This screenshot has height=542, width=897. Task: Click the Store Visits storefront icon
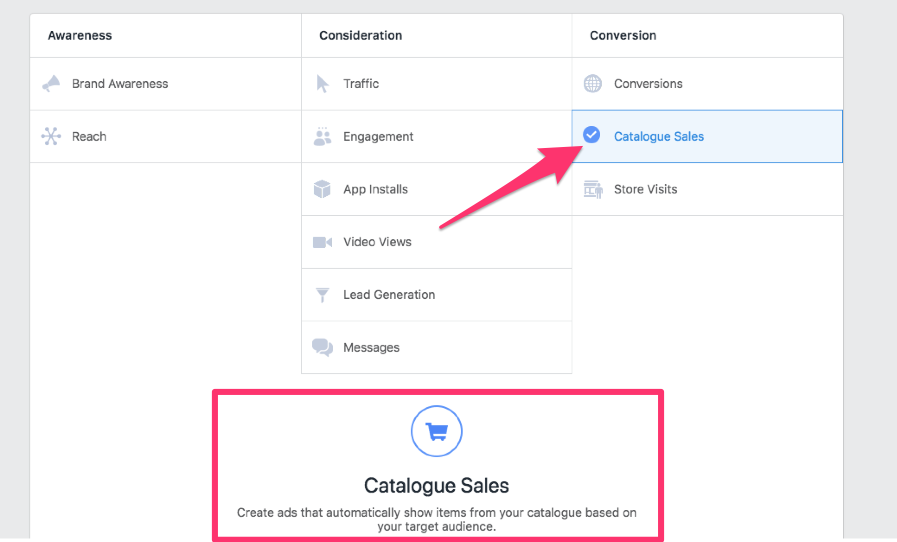click(x=593, y=189)
